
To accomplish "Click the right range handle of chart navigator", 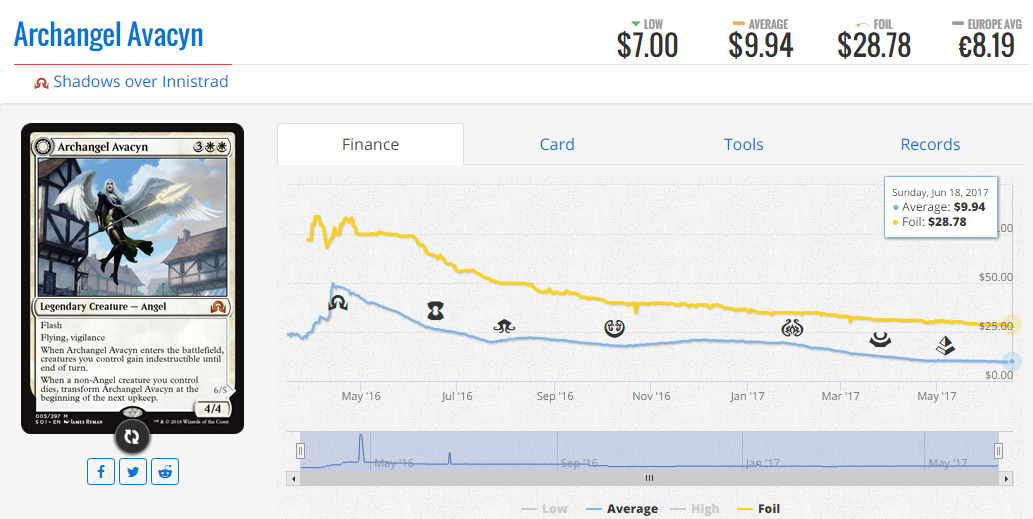I will pos(998,451).
